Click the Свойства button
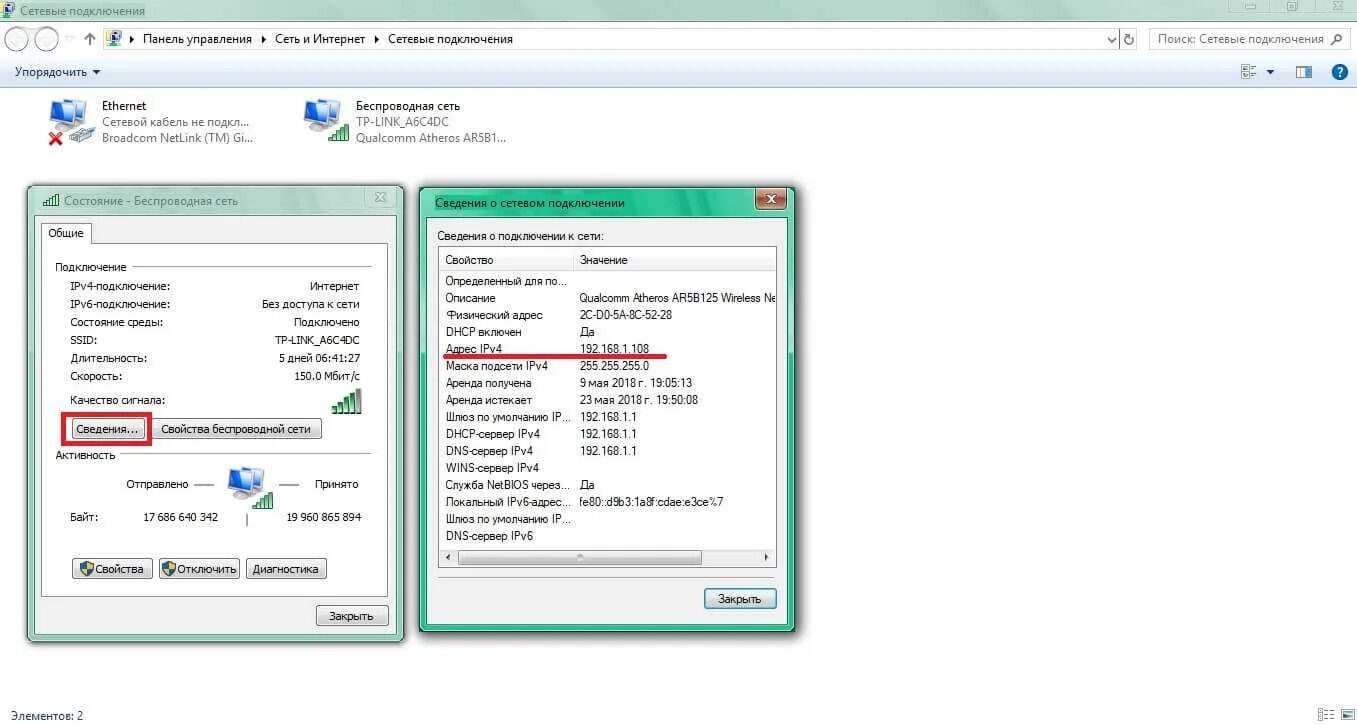 pos(112,569)
